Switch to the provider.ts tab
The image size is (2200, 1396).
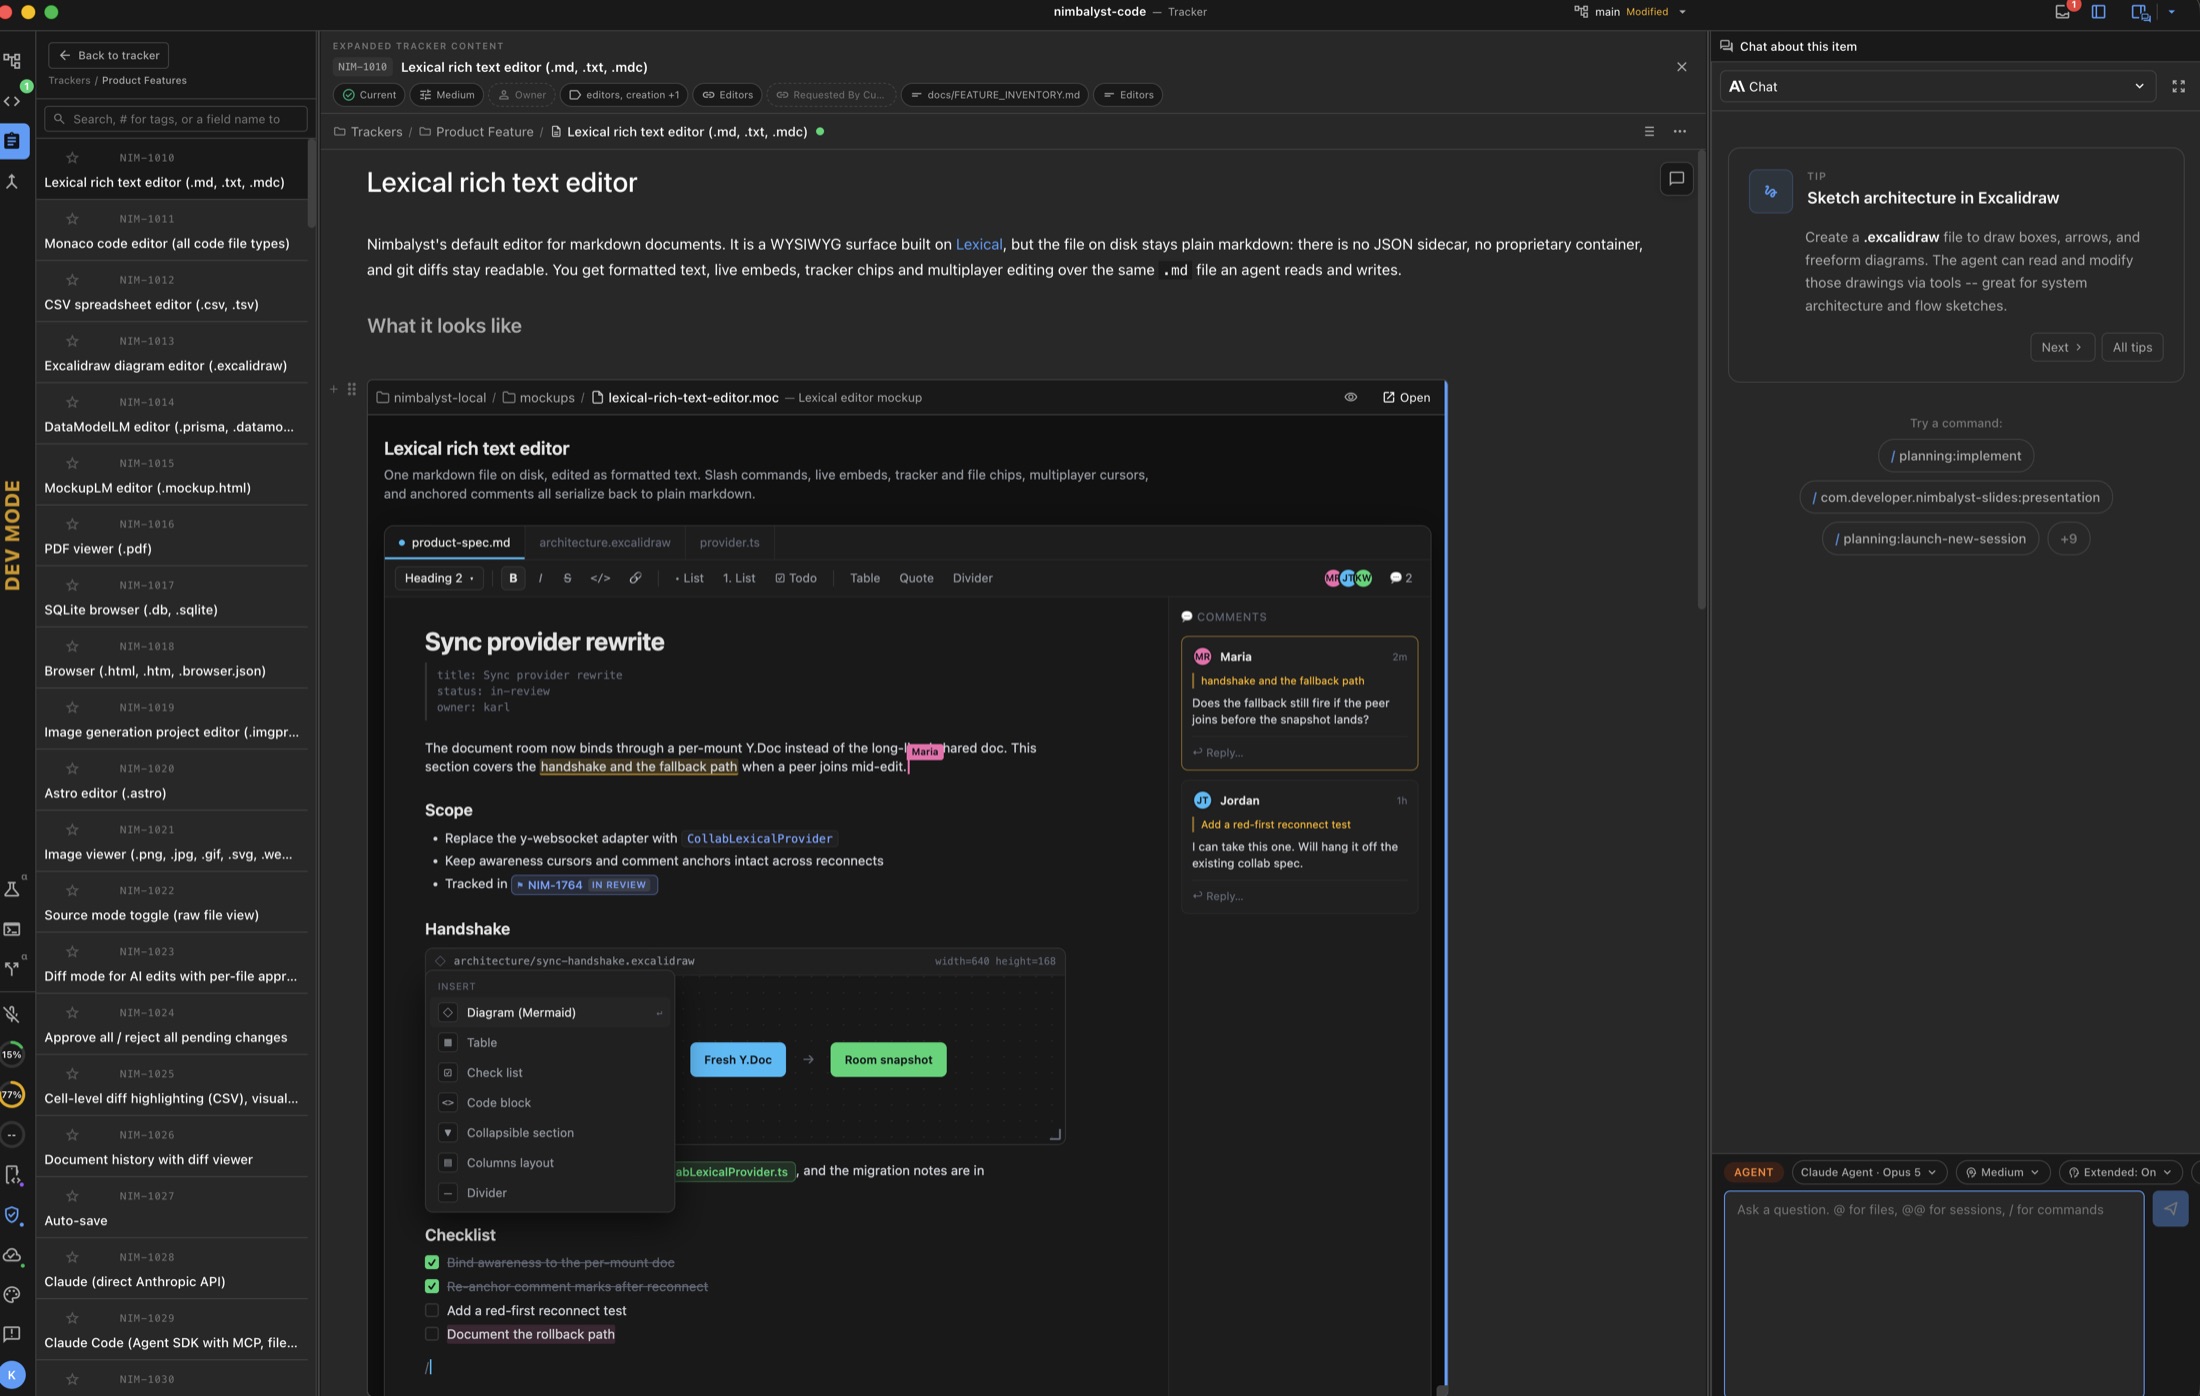(x=729, y=543)
